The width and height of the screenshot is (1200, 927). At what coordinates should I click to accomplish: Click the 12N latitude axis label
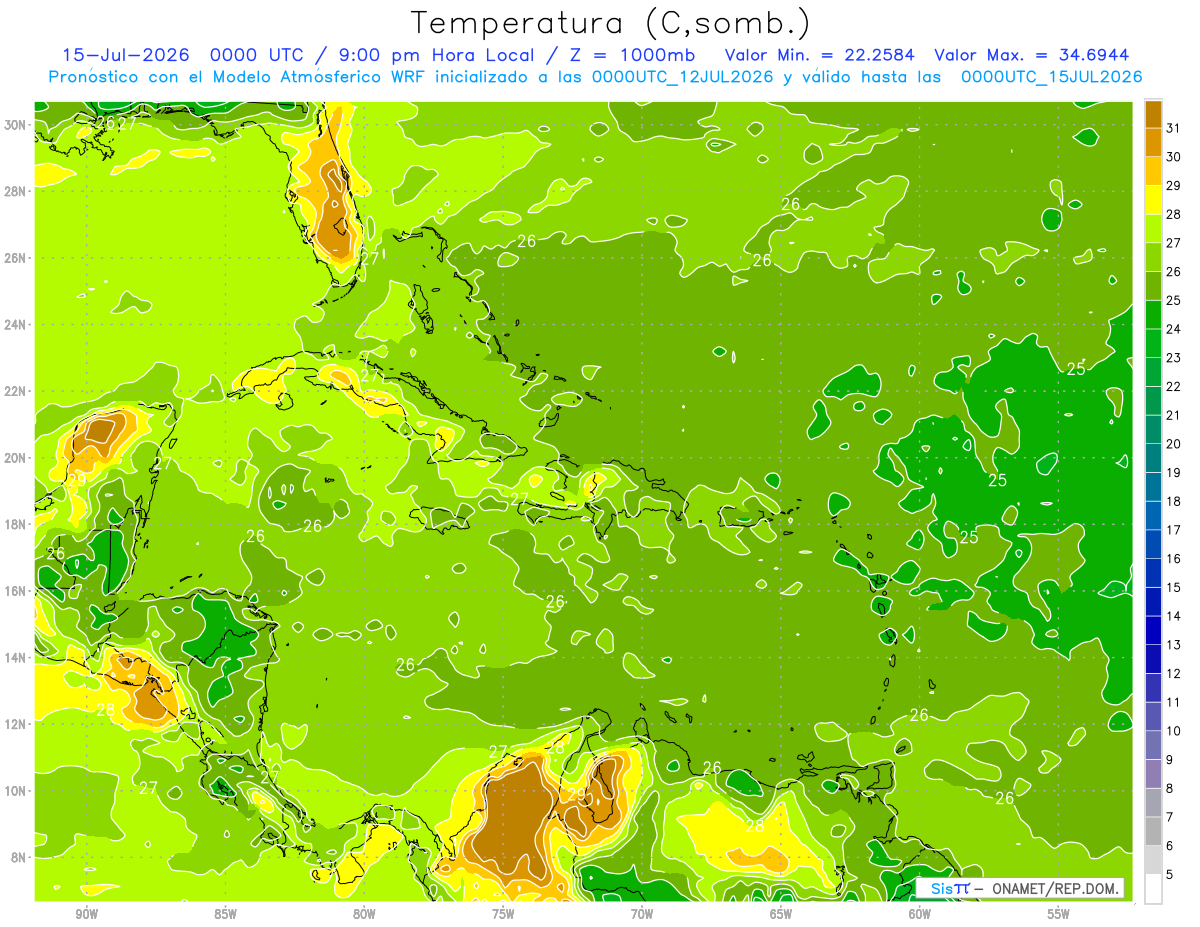16,723
